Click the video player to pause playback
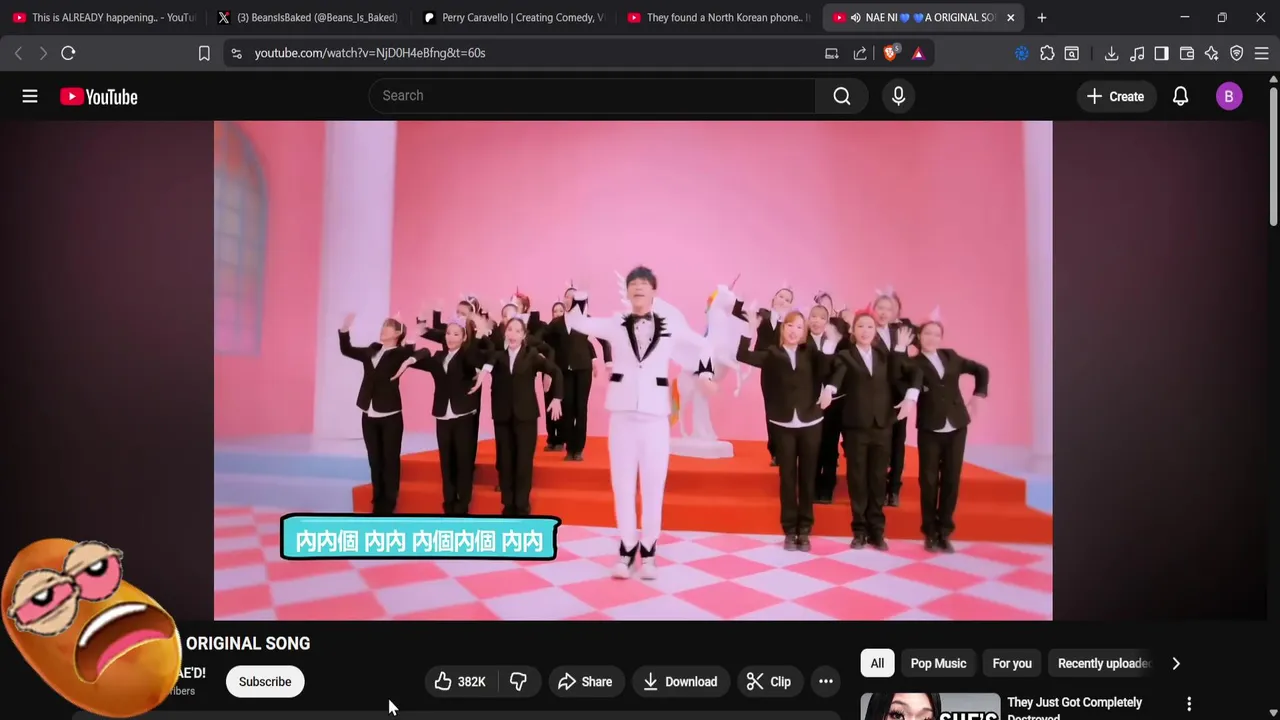 (x=633, y=370)
